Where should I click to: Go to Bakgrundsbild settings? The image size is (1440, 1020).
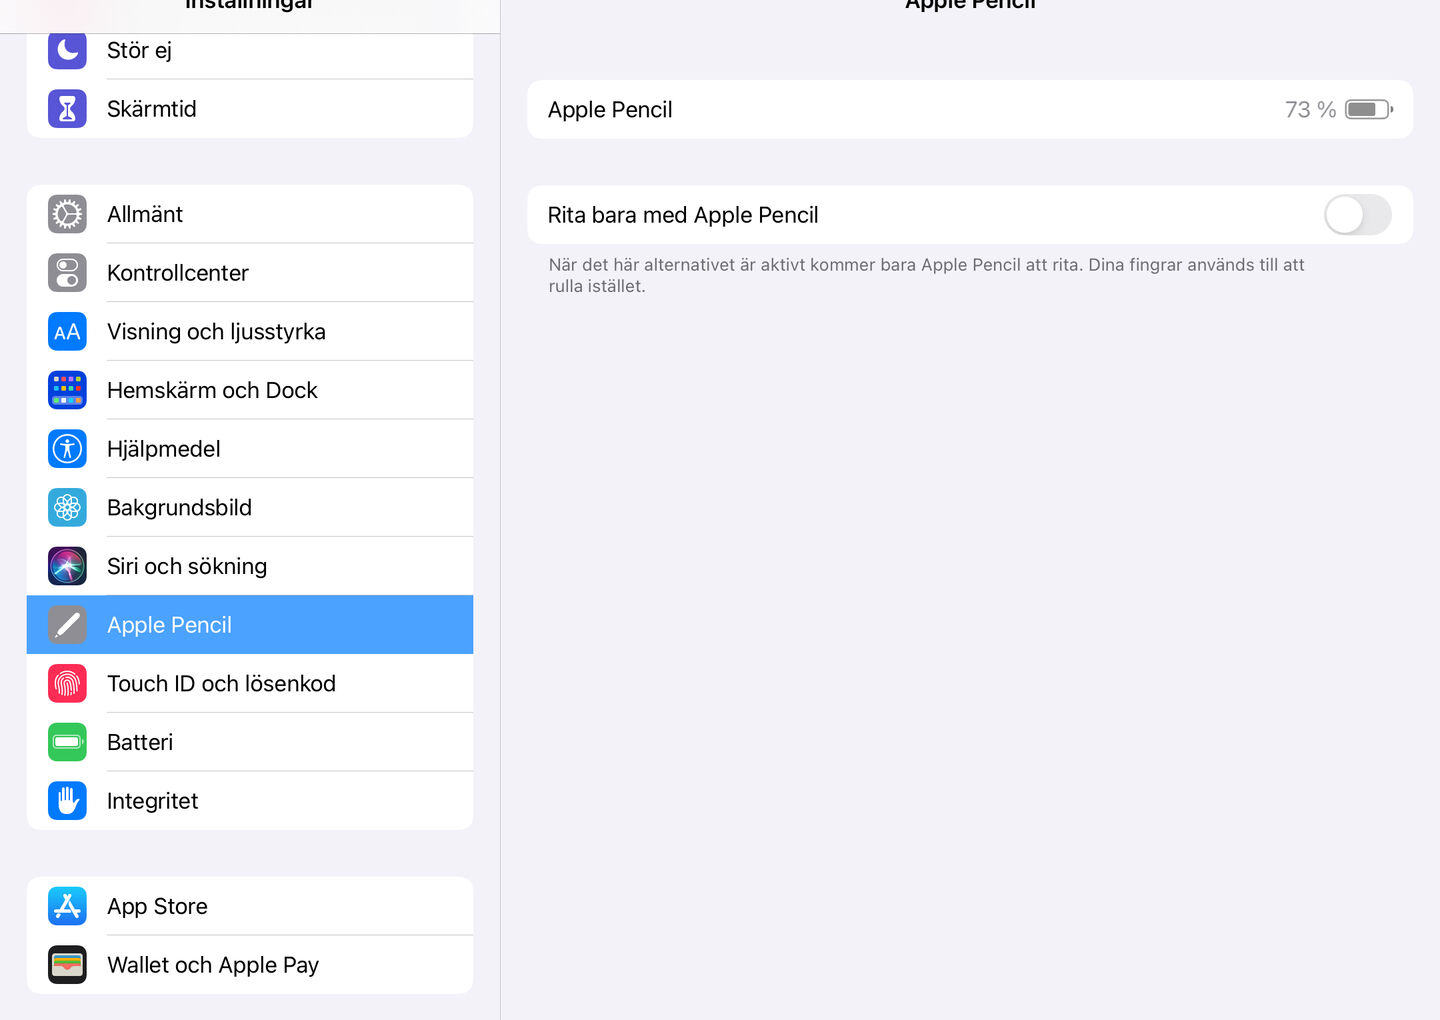tap(250, 508)
